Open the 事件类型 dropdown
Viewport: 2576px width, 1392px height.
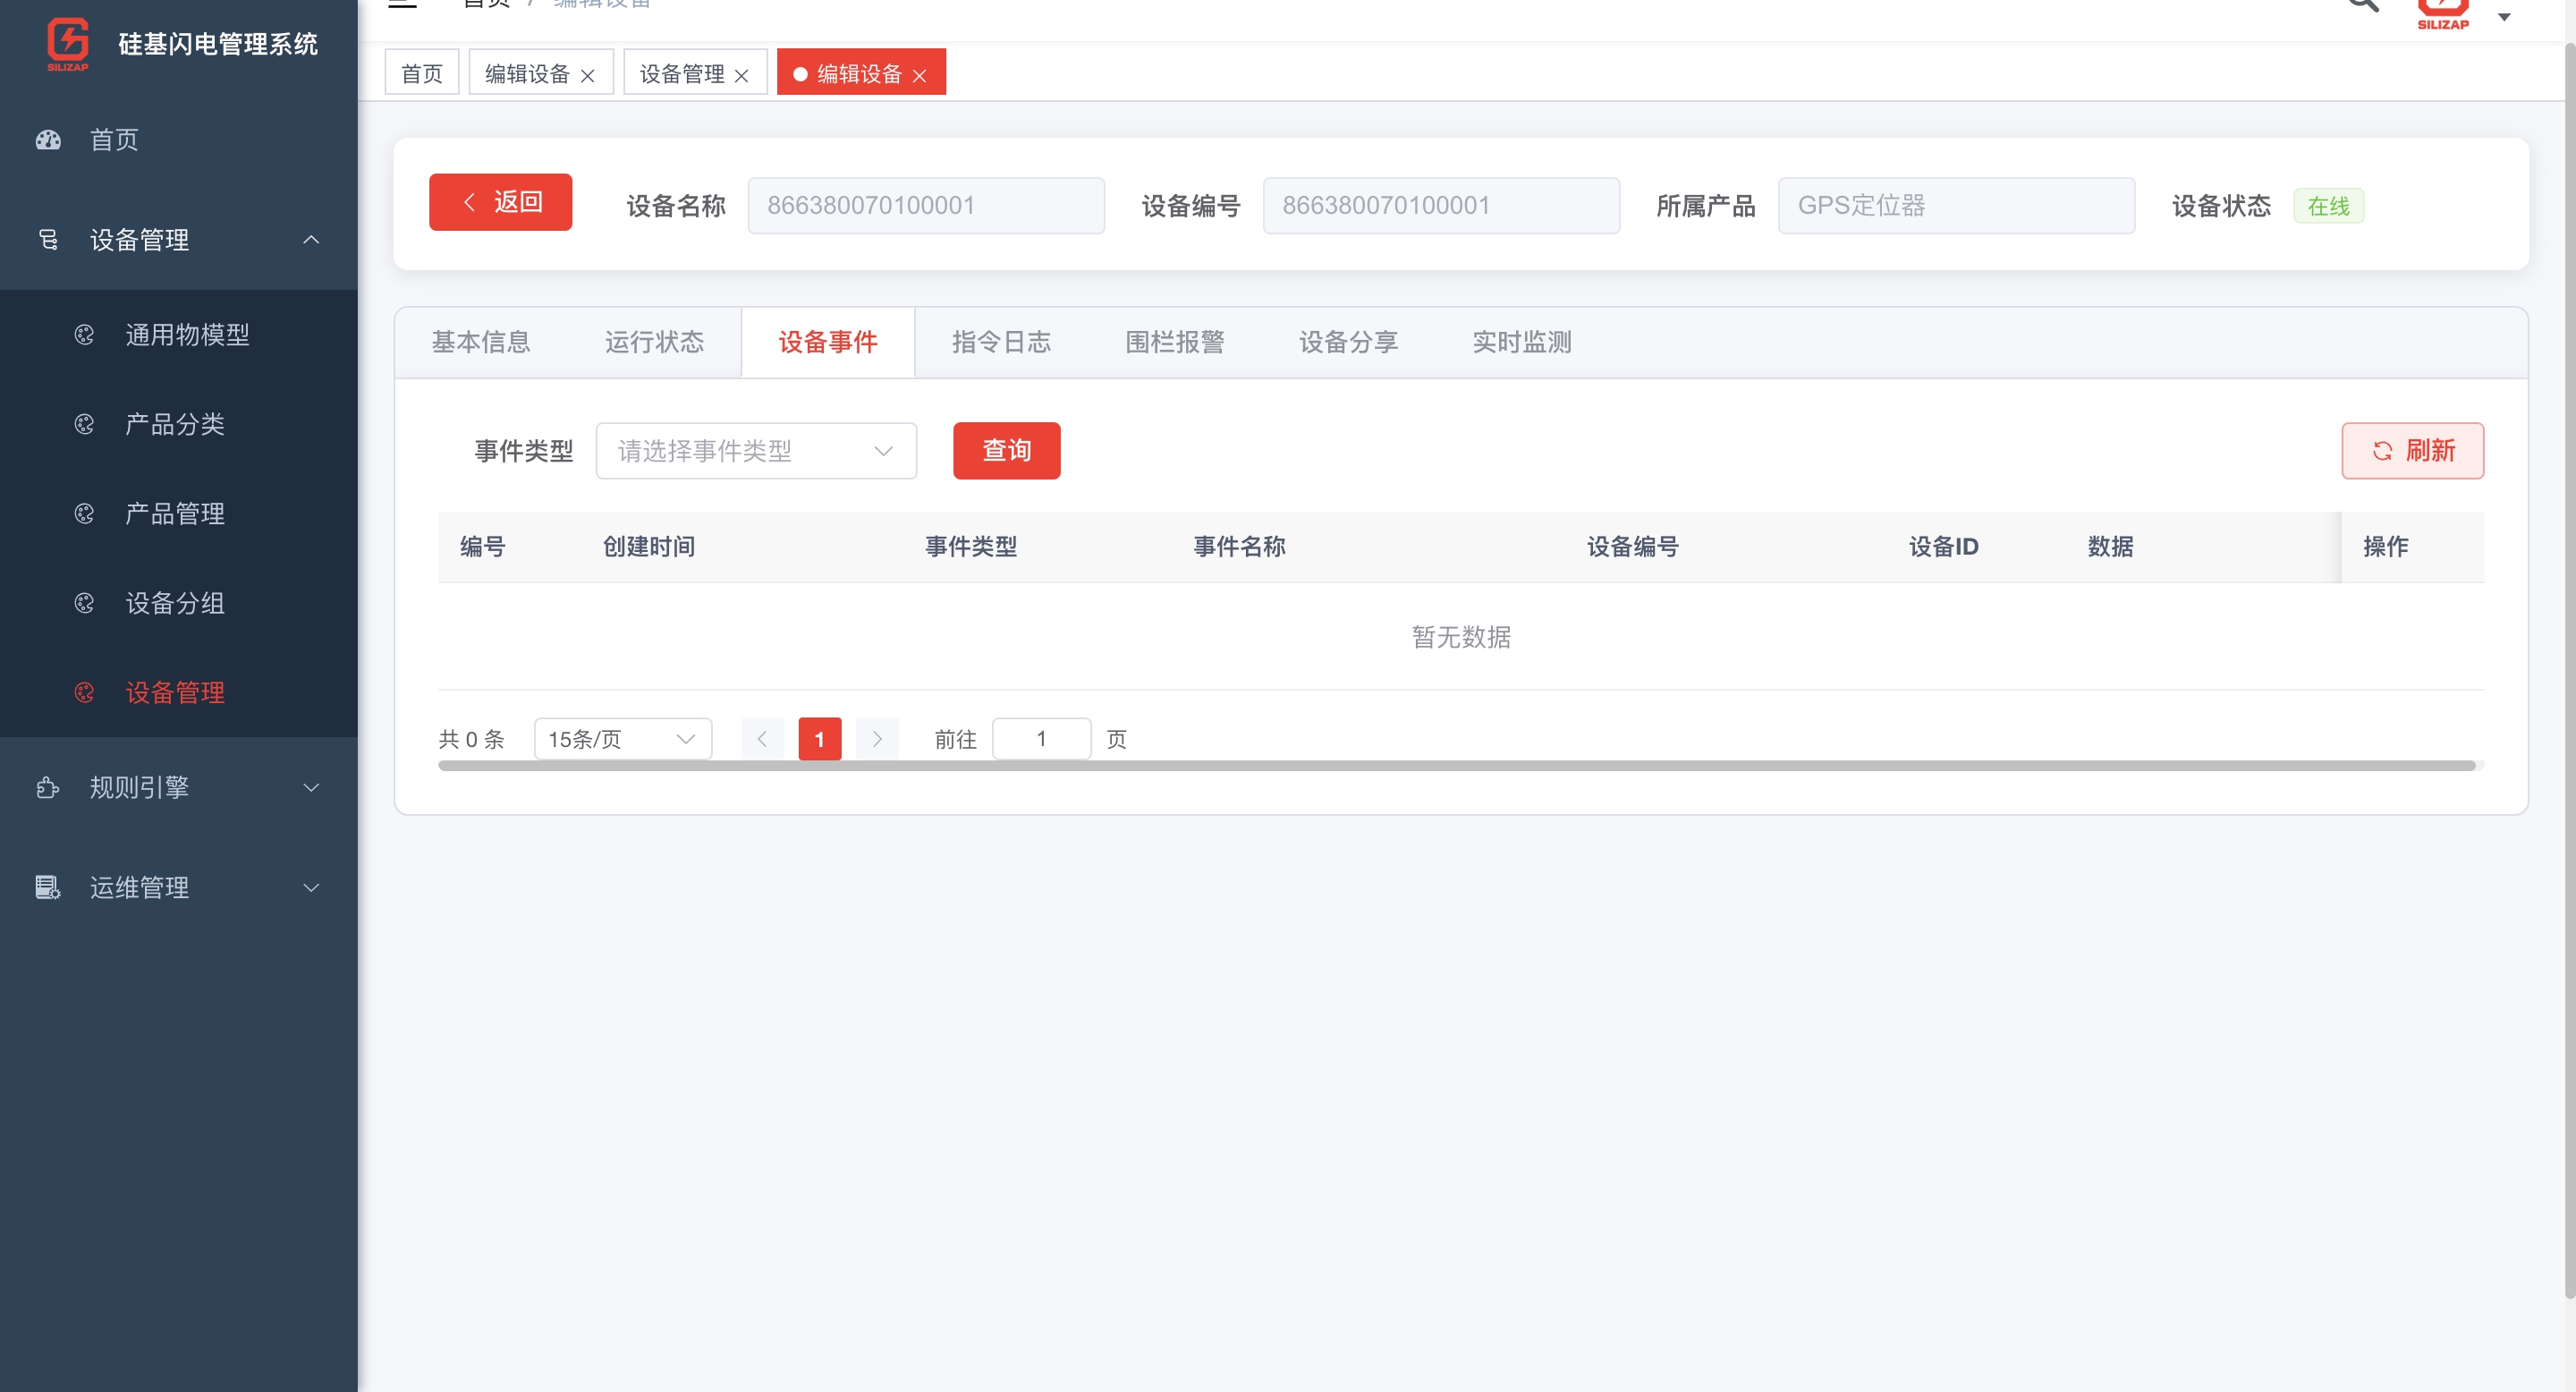point(756,451)
